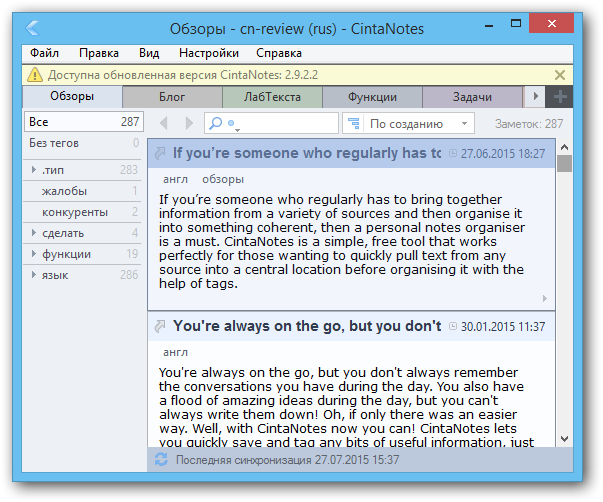Select note titled 'You're always on the go'
This screenshot has width=603, height=502.
(306, 326)
